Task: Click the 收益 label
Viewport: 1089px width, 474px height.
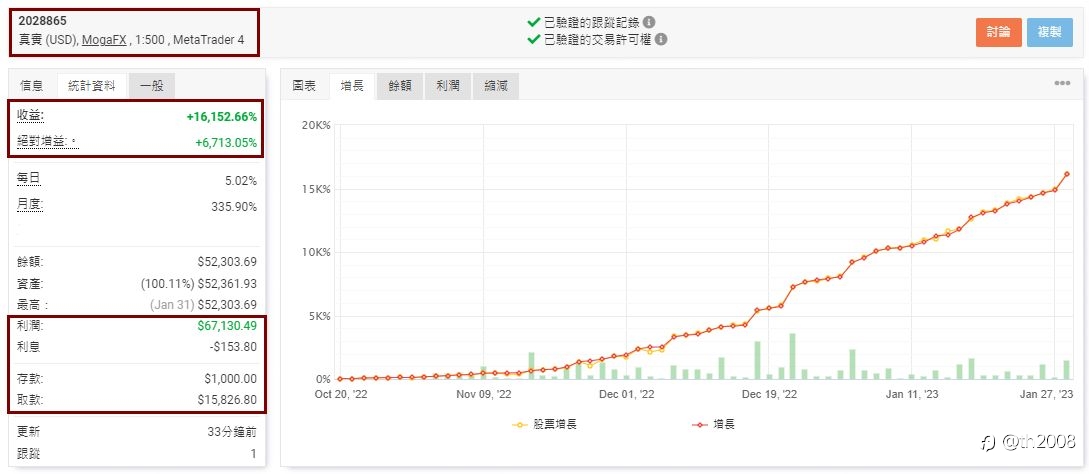Action: pos(30,116)
